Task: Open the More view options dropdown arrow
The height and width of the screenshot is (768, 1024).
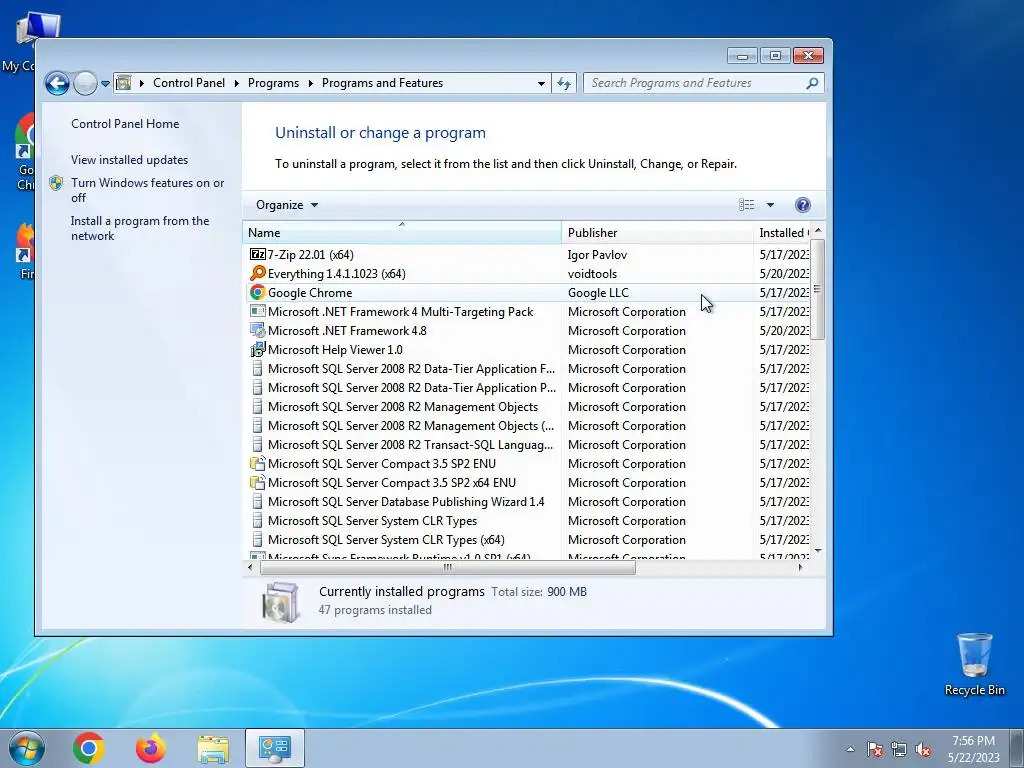Action: (770, 205)
